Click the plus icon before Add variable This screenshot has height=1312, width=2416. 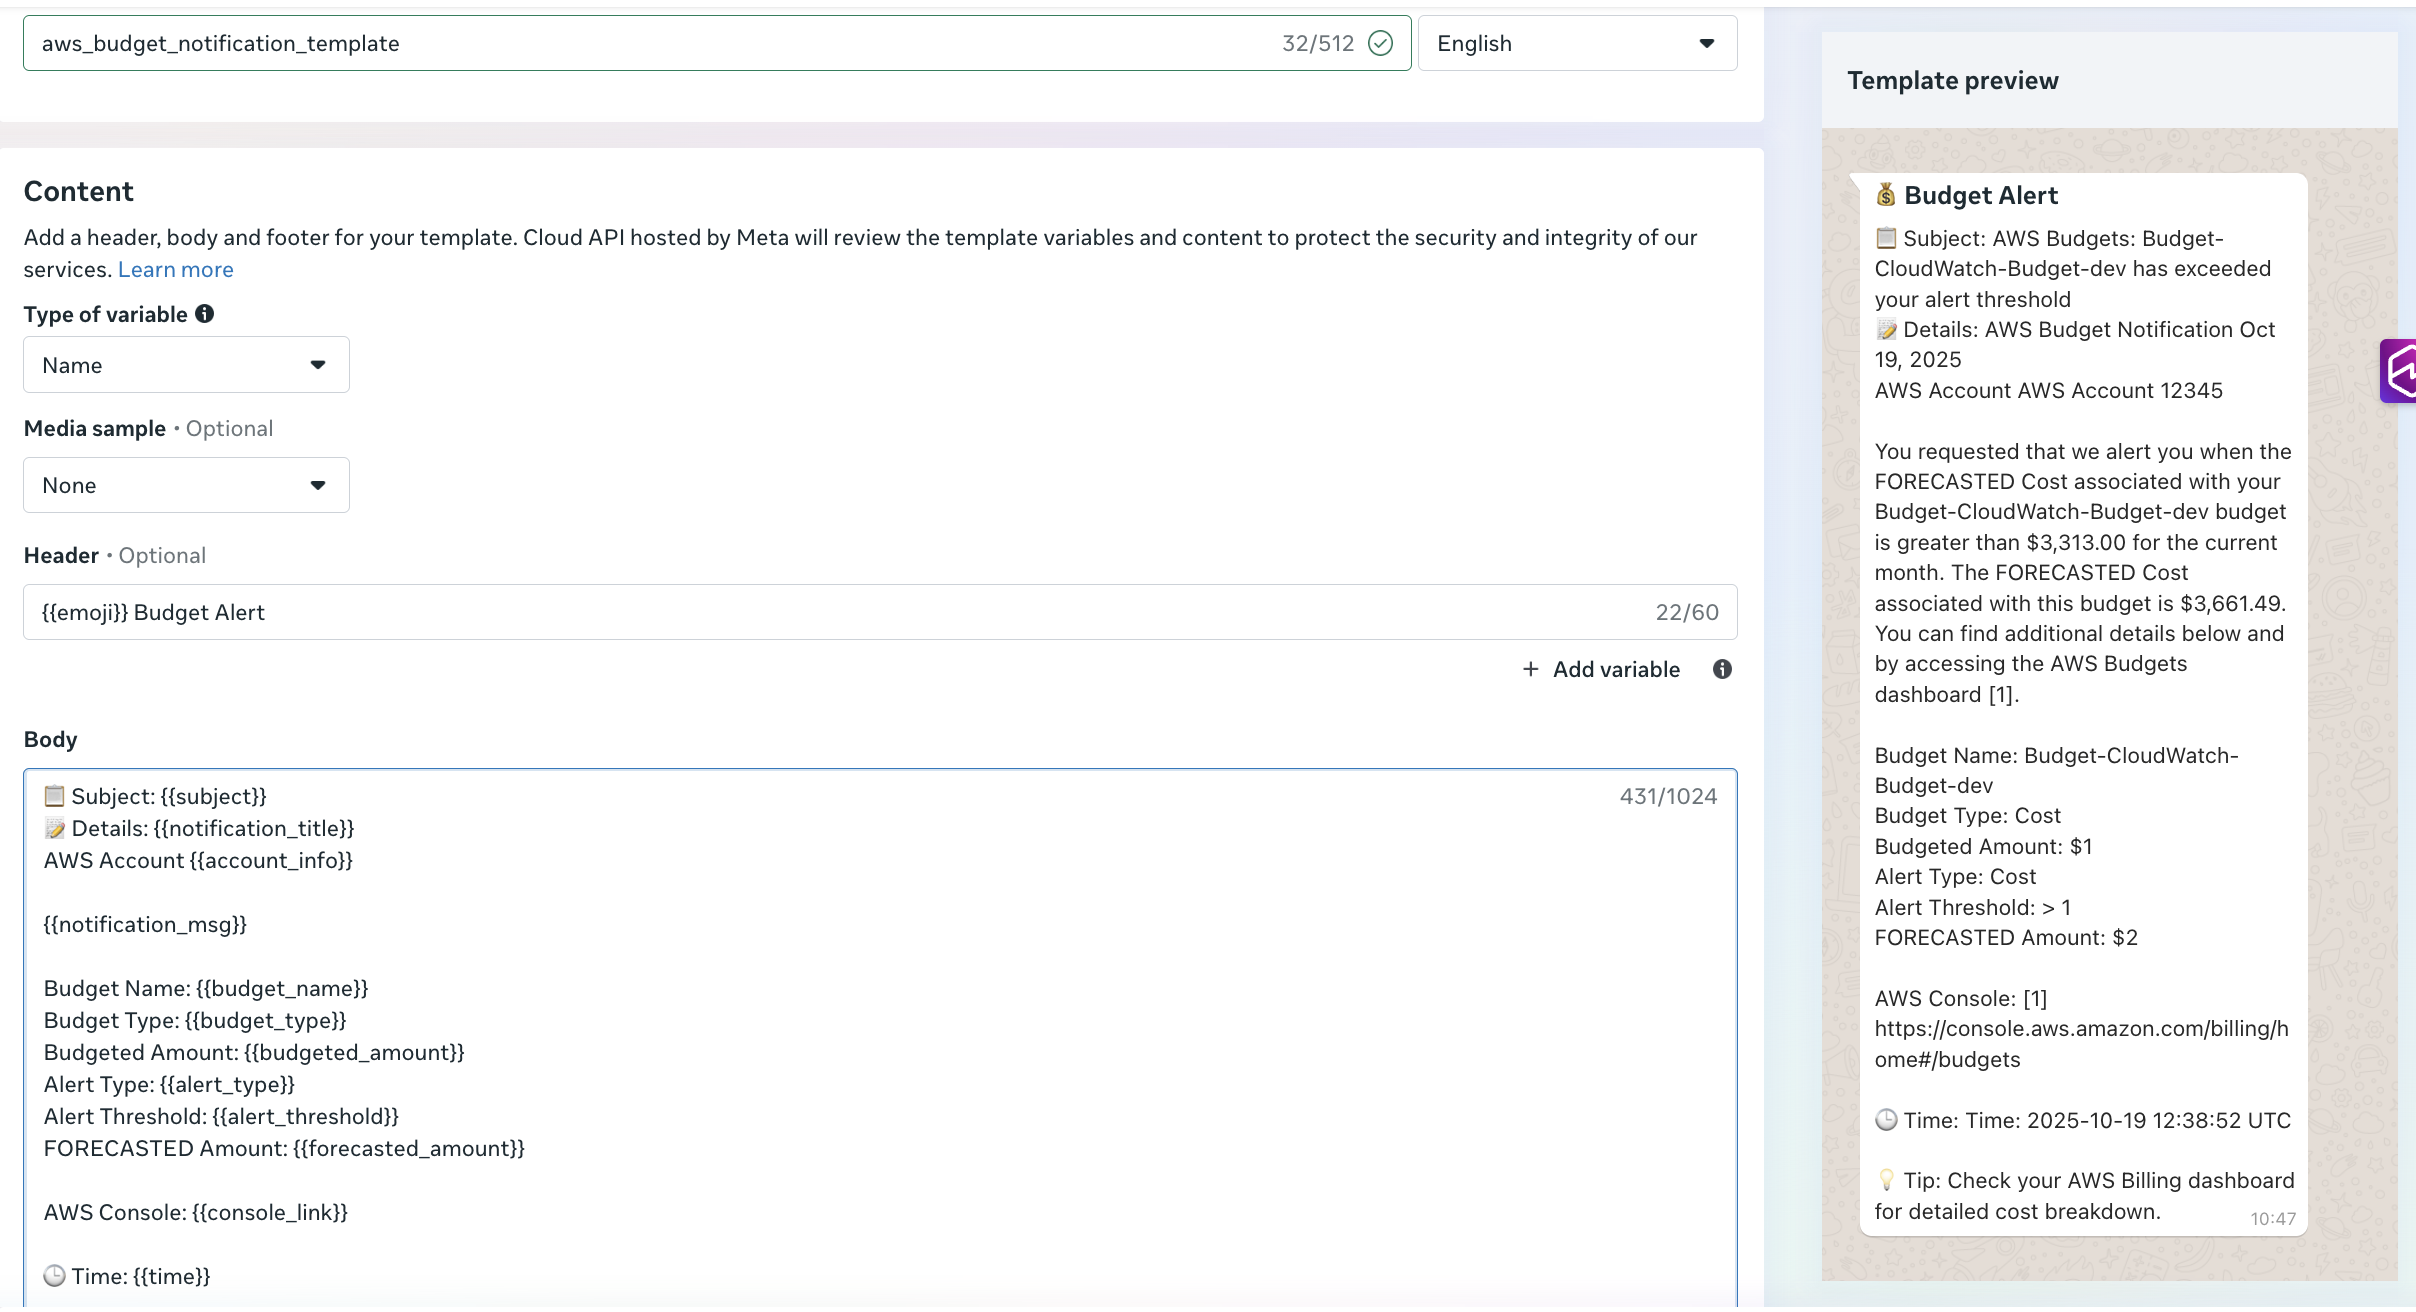click(x=1531, y=669)
